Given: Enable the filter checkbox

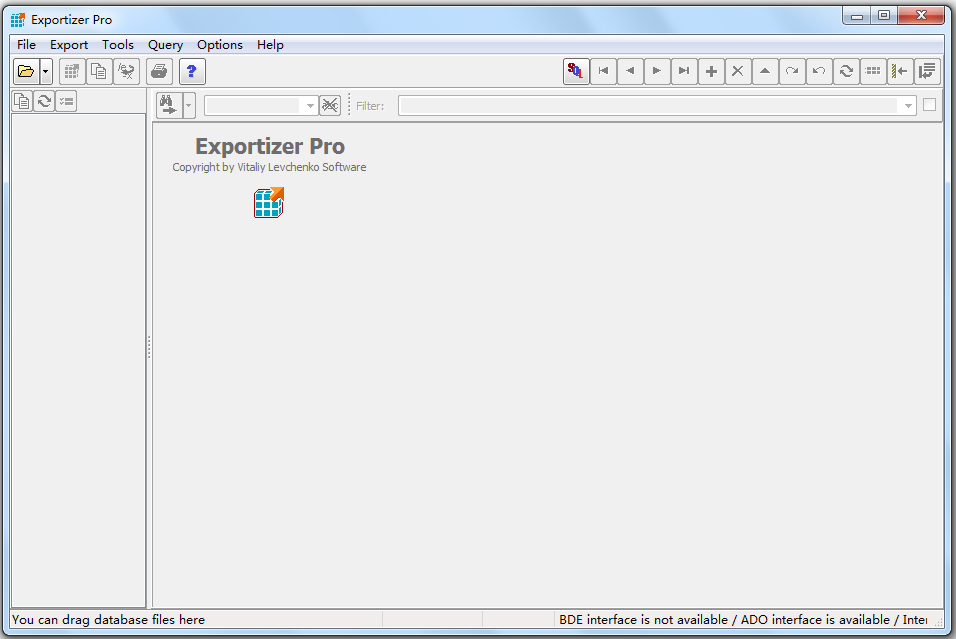Looking at the screenshot, I should [x=929, y=105].
